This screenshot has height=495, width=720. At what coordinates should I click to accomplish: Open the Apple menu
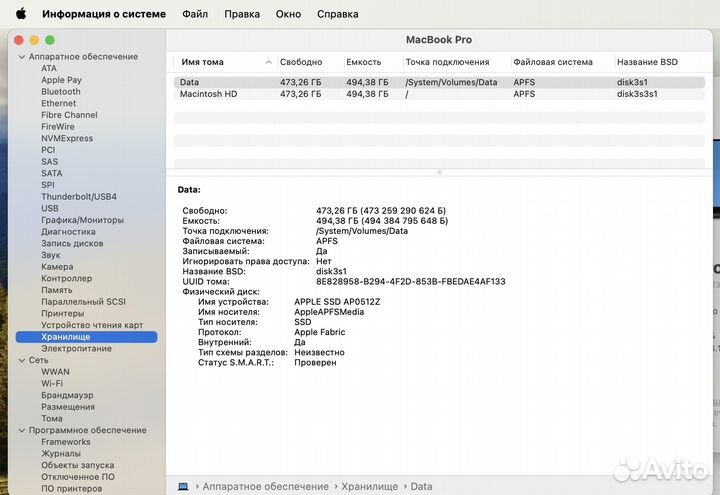(21, 14)
